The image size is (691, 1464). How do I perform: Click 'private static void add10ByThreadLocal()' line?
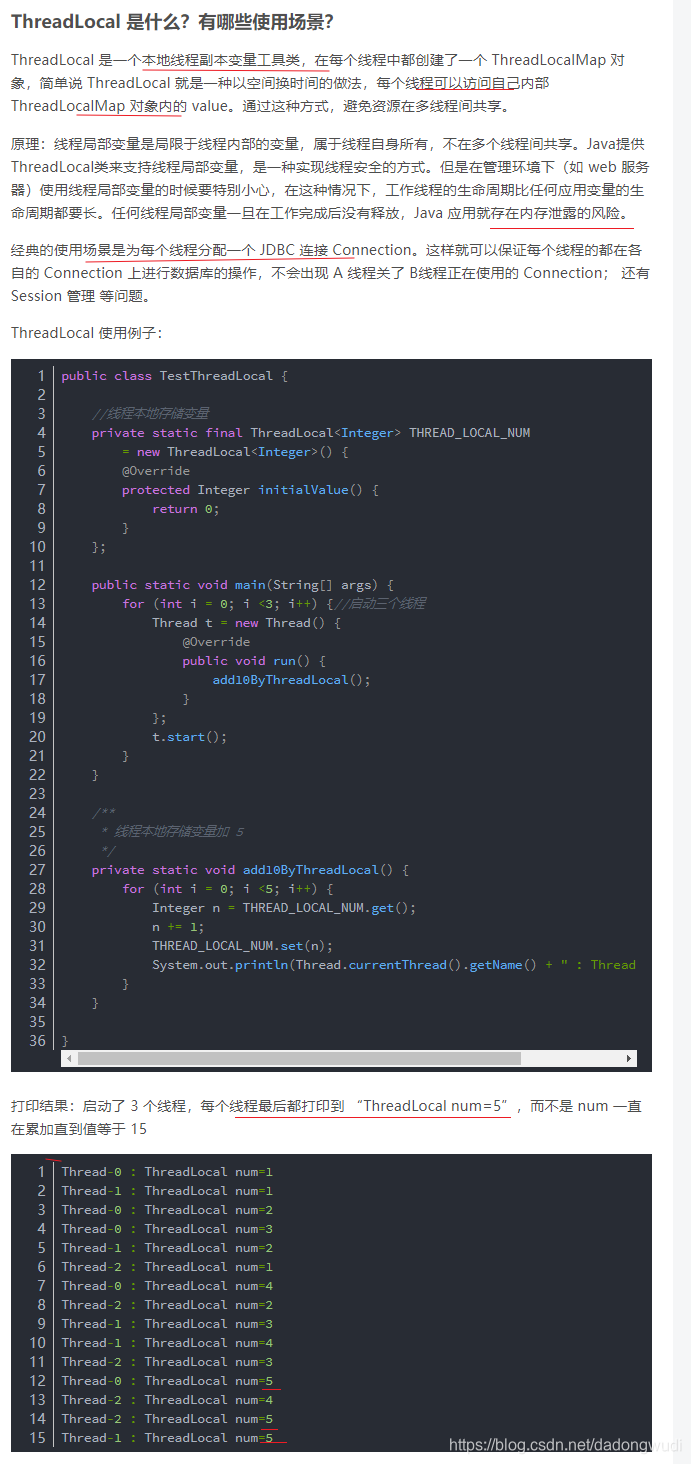(x=250, y=870)
